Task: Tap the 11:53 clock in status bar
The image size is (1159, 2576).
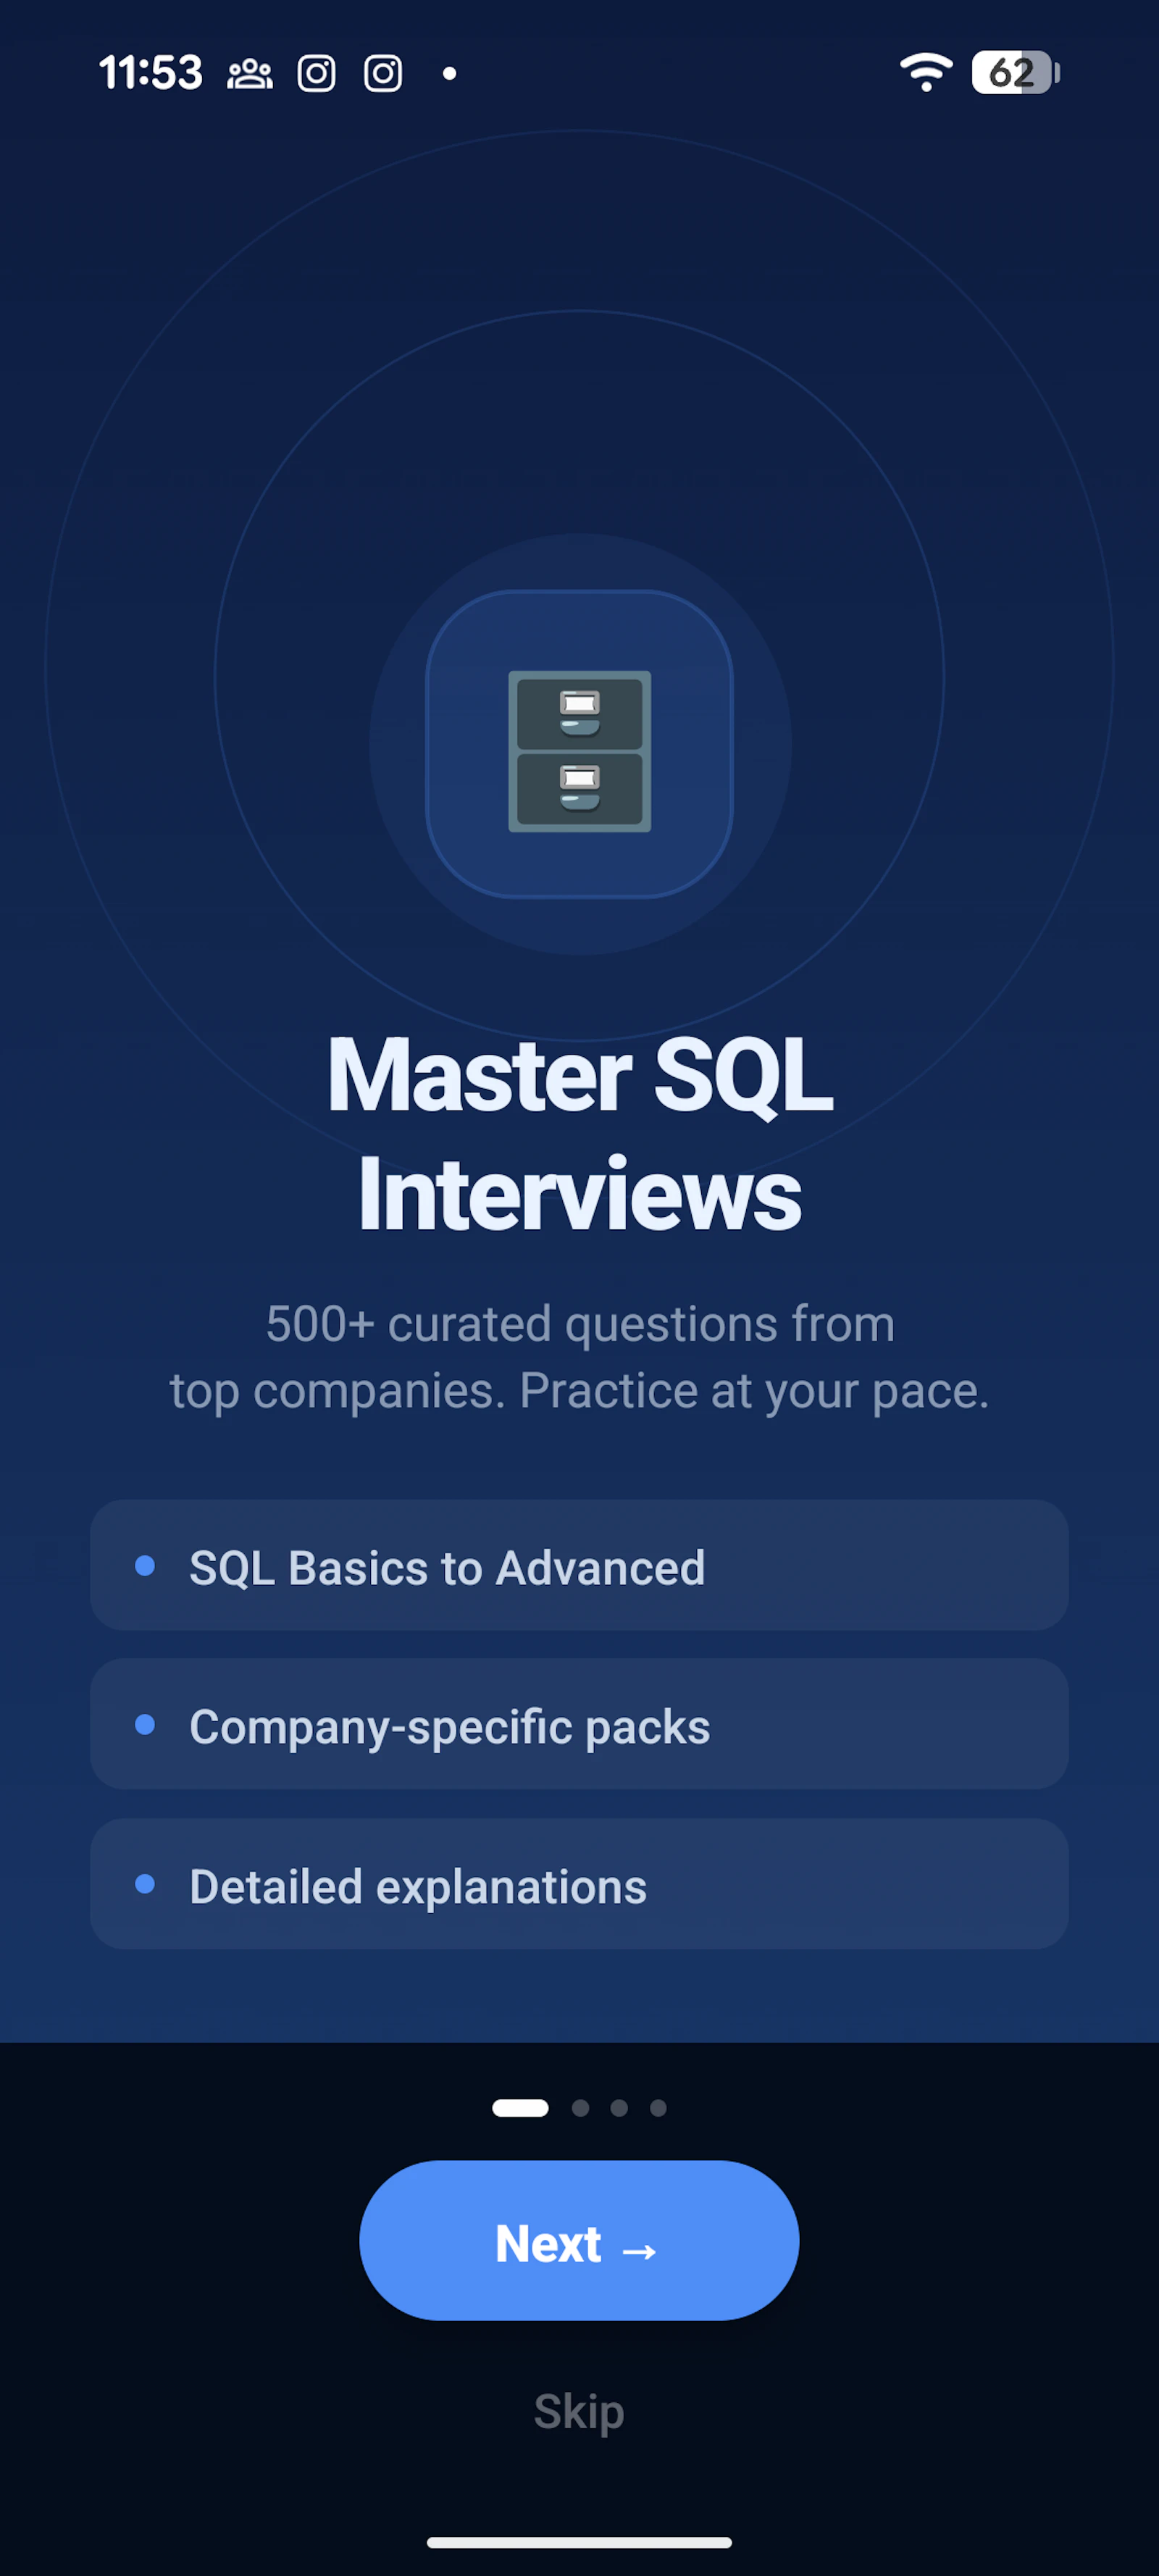Action: pos(151,73)
